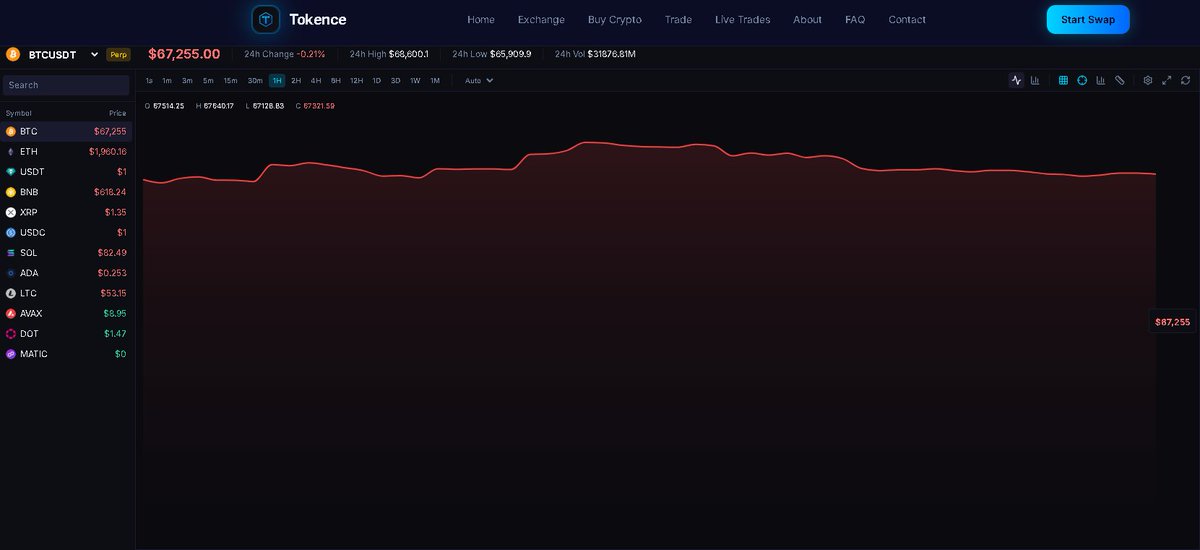Screen dimensions: 1200x550
Task: Refresh the chart data
Action: (1186, 80)
